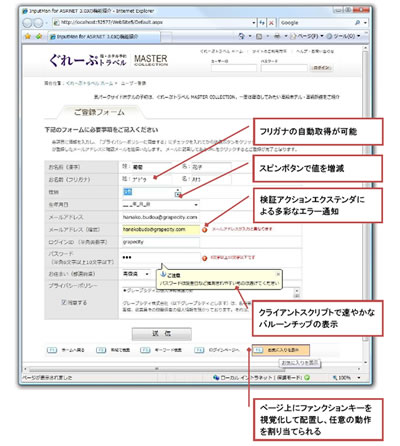
Task: Click the home icon in the command bar
Action: pos(242,36)
